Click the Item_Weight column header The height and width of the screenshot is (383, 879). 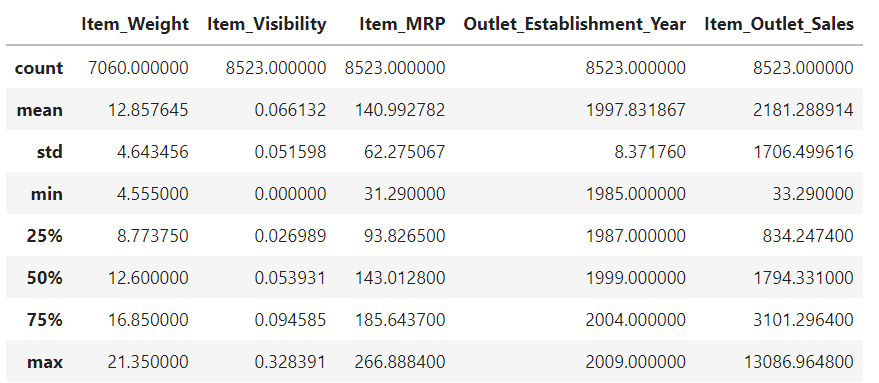point(135,24)
